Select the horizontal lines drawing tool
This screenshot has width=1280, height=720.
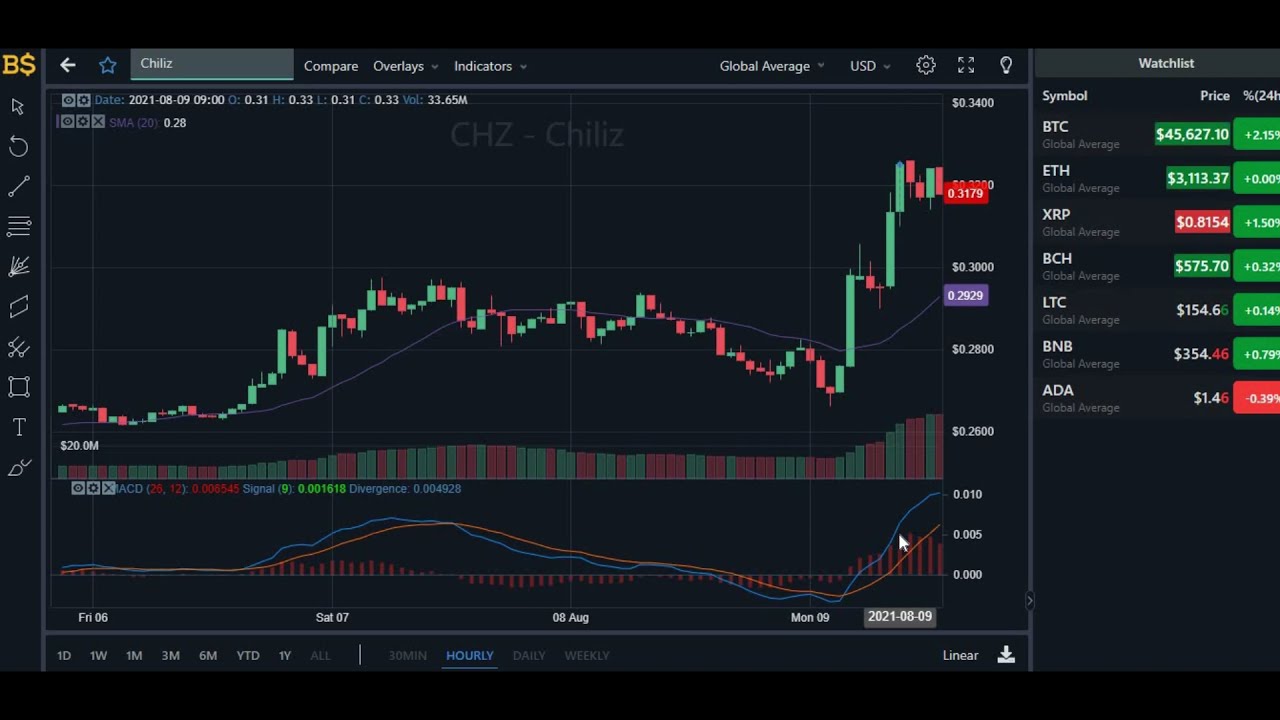(x=18, y=227)
